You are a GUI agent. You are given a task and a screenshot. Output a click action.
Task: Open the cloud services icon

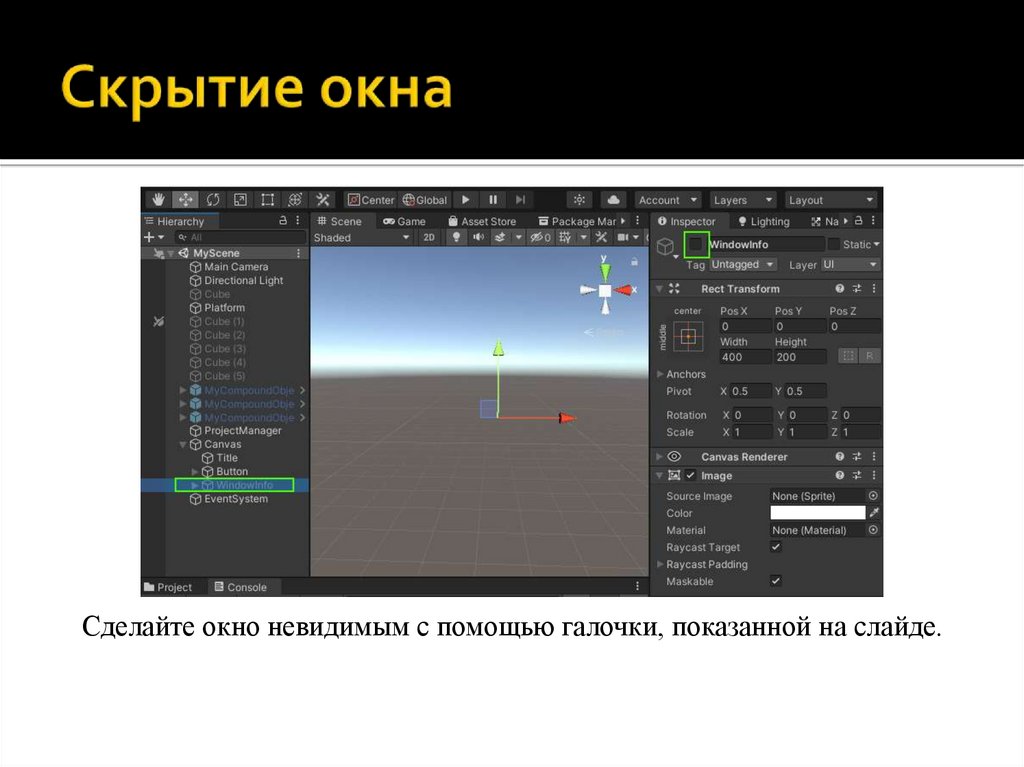click(613, 200)
